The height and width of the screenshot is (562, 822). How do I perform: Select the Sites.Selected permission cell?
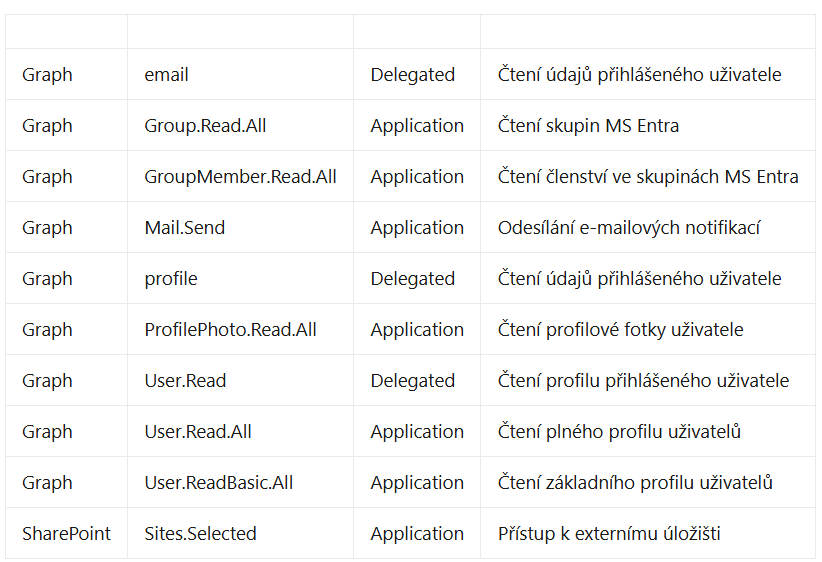point(200,534)
